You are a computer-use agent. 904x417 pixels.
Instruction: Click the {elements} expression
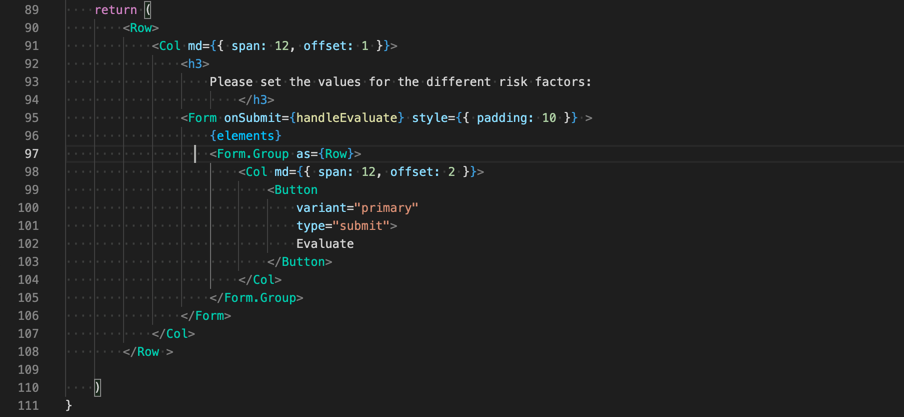245,136
